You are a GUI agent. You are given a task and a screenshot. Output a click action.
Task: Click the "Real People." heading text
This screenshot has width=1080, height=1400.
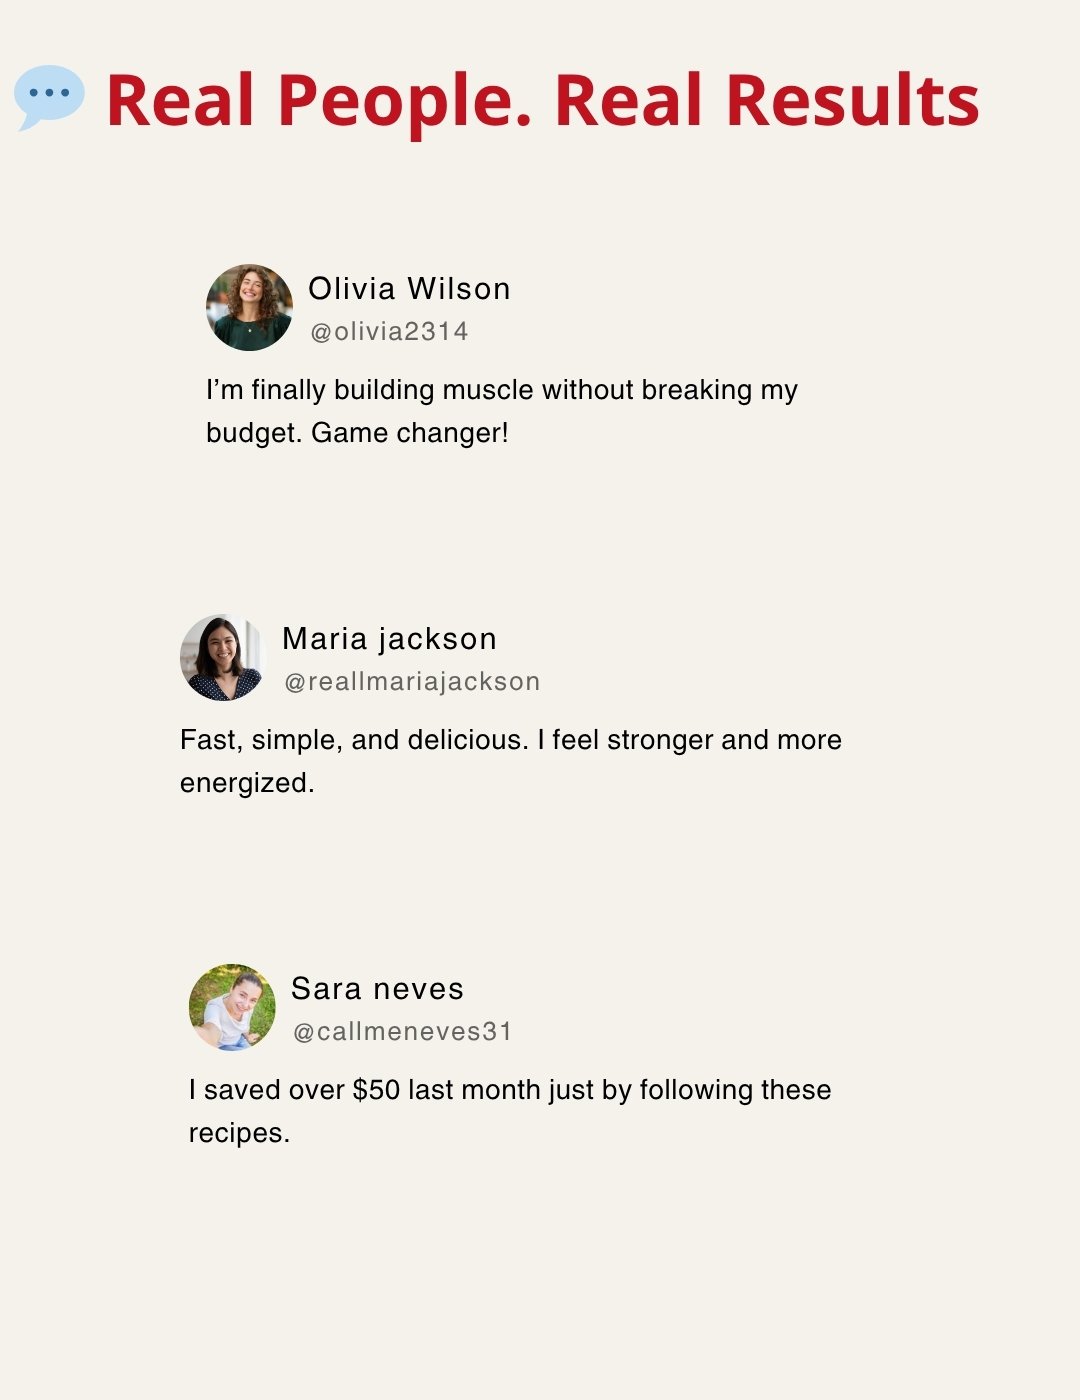pos(318,101)
